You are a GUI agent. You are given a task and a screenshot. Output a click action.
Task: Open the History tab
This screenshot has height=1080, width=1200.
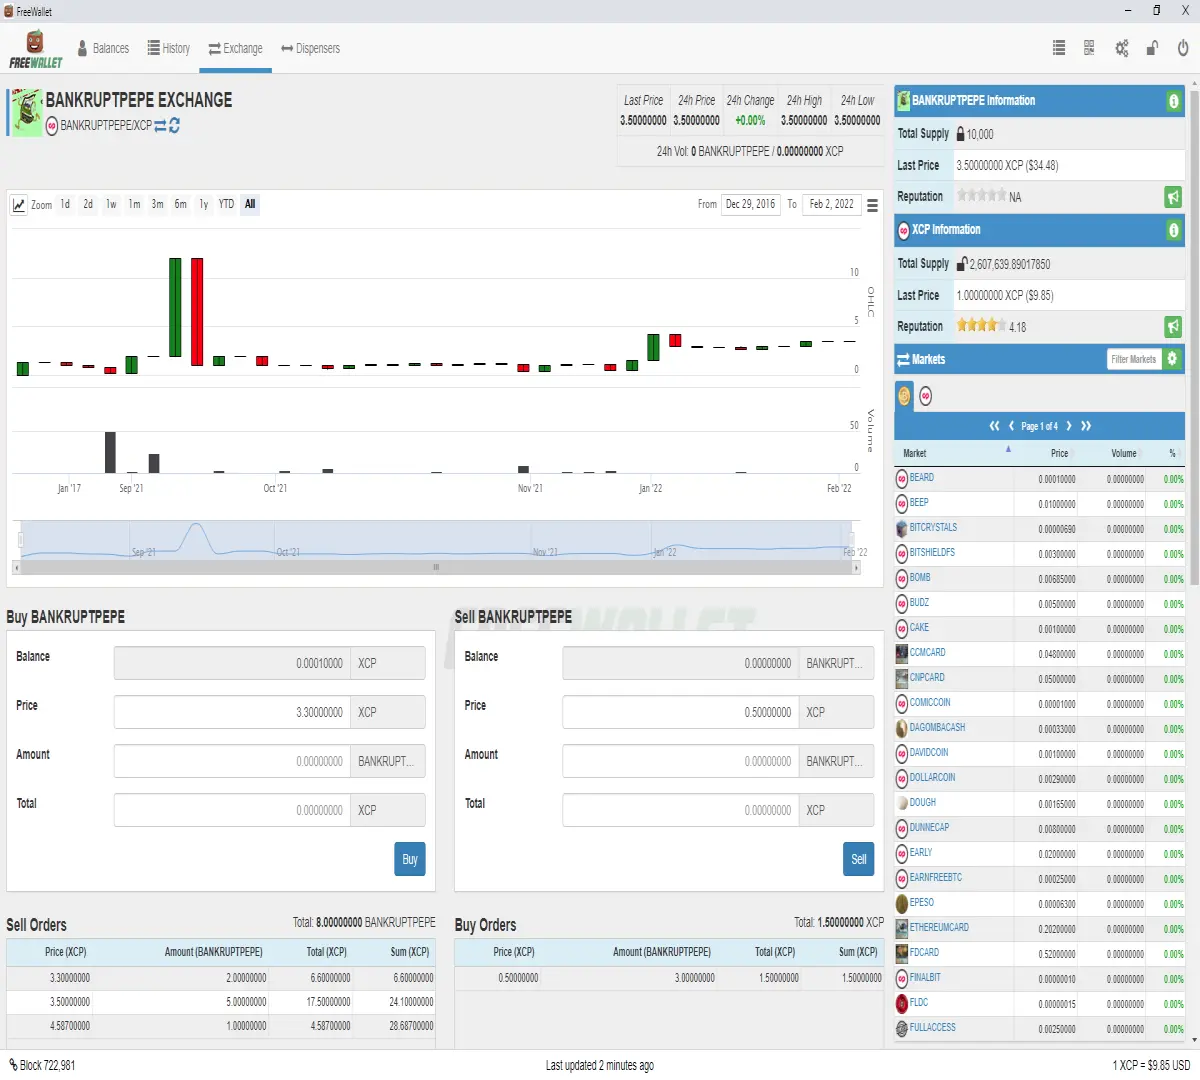[168, 48]
